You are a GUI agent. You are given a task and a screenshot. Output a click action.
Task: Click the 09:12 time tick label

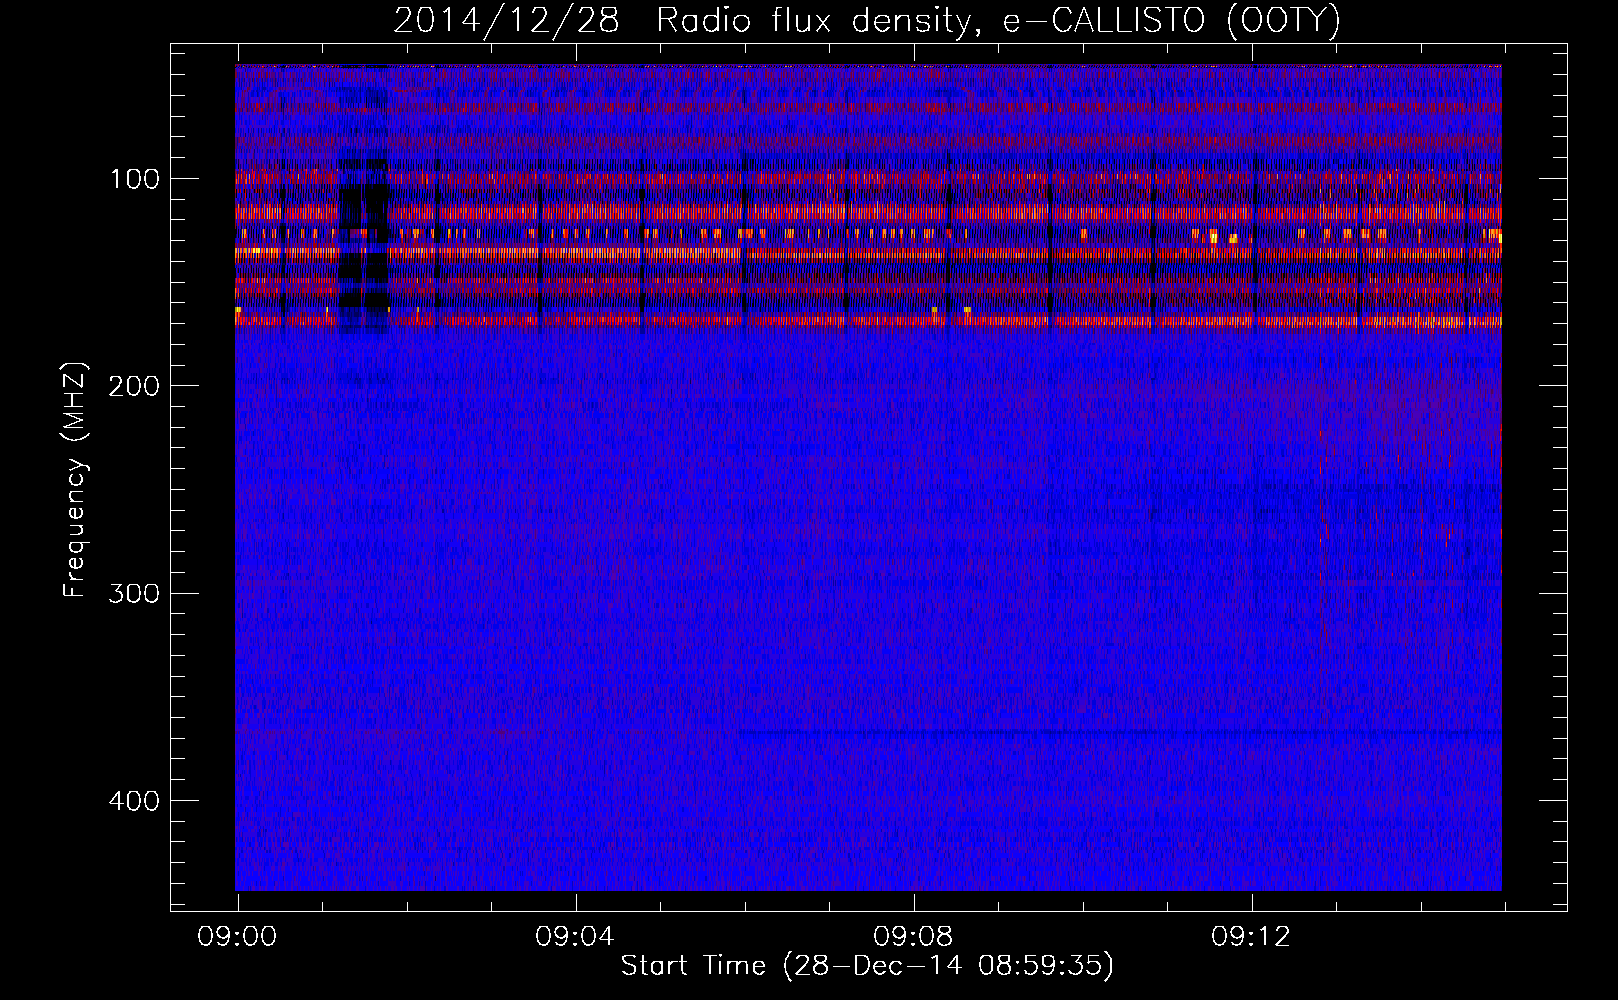click(x=1251, y=937)
